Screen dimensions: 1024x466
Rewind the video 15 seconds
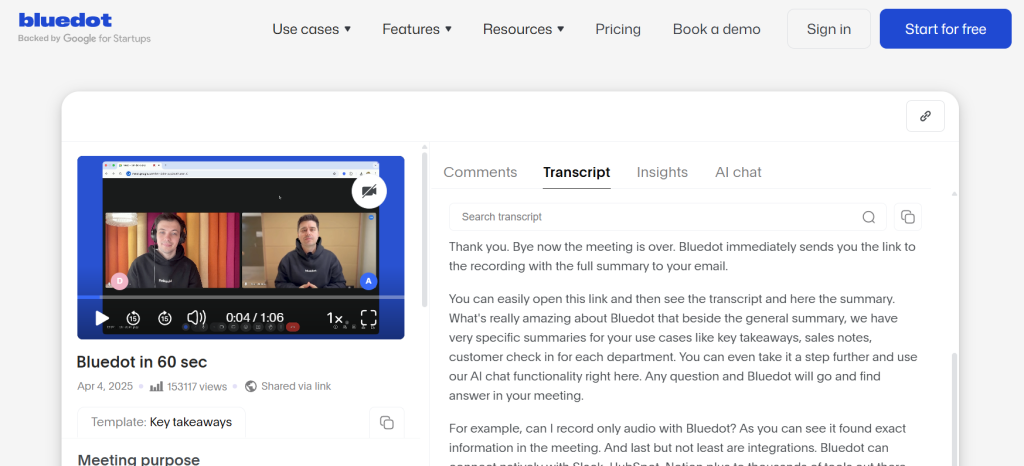pos(133,318)
